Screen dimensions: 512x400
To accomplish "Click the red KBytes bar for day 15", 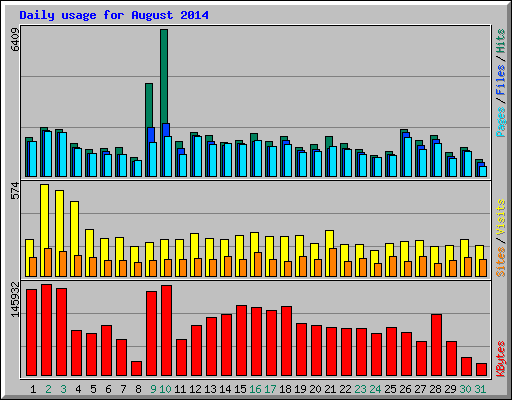I will coord(242,340).
